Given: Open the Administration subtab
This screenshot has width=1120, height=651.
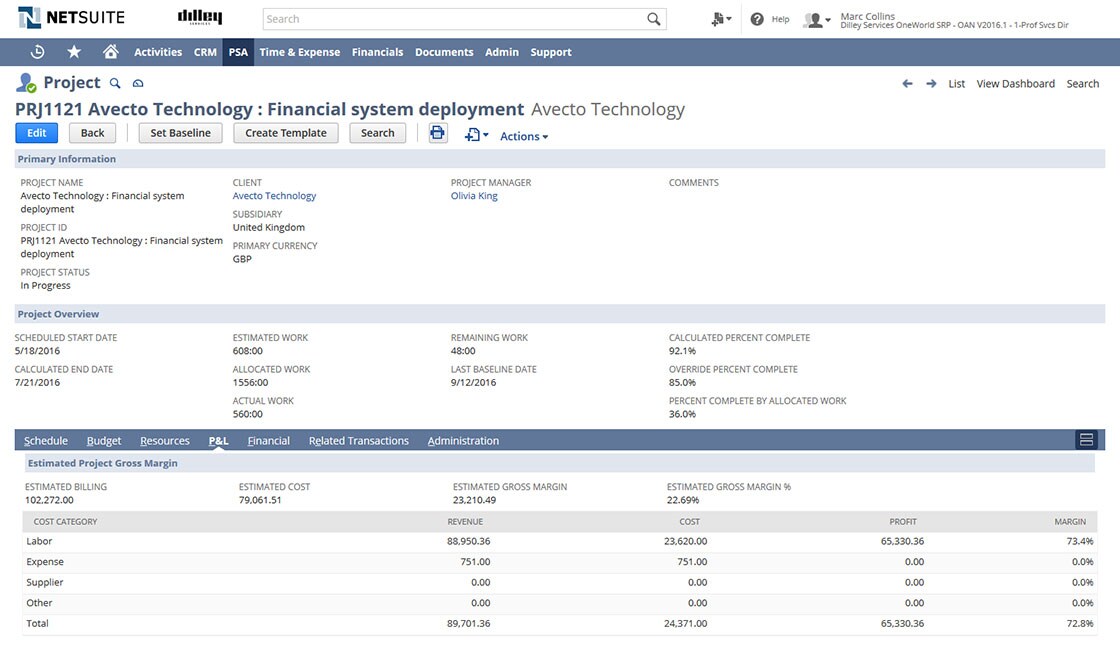Looking at the screenshot, I should coord(463,441).
